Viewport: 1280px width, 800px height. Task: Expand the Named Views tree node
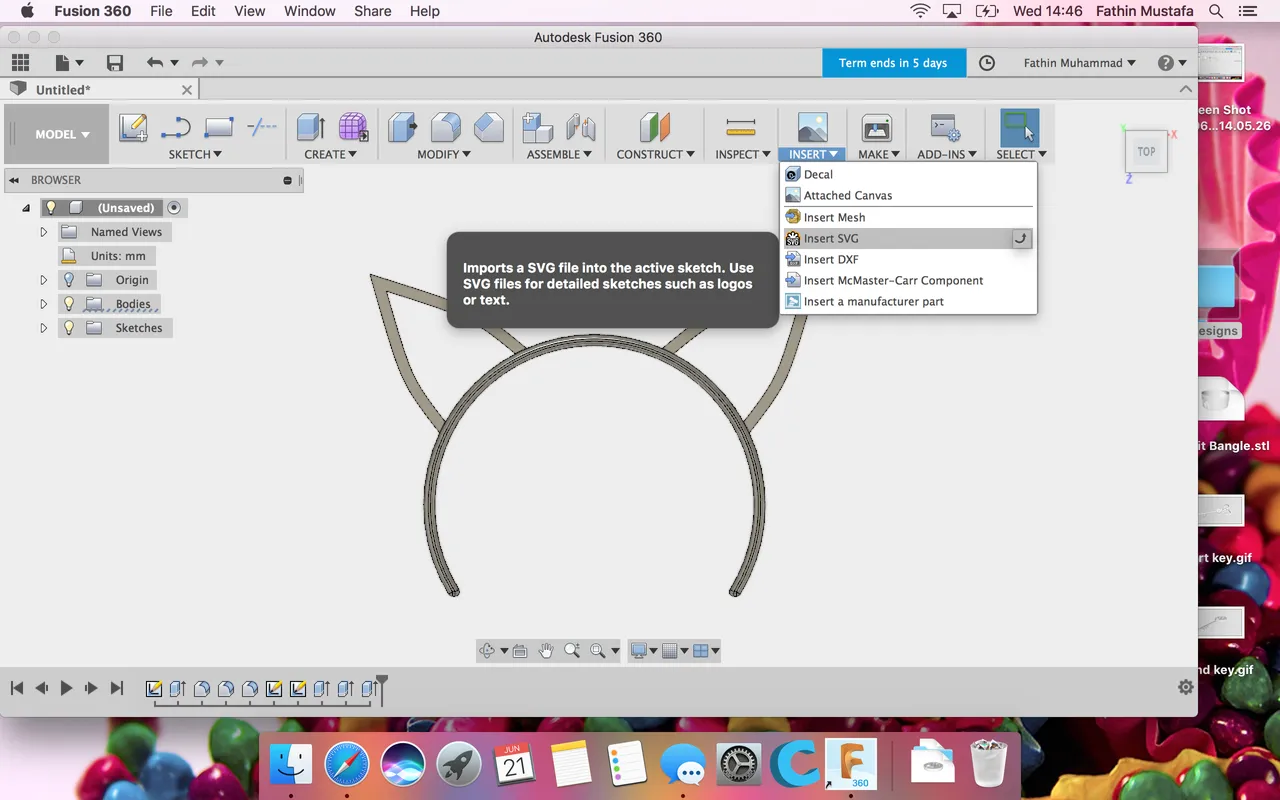point(43,232)
